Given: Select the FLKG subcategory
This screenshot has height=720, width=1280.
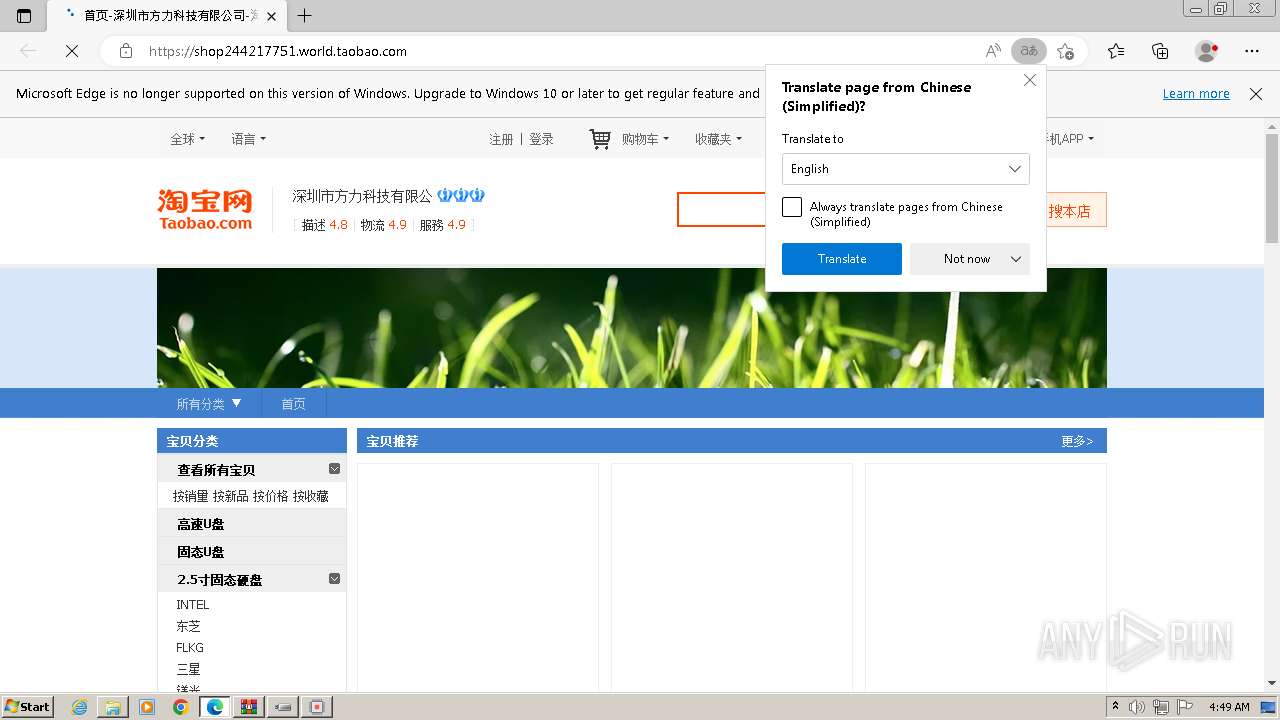Looking at the screenshot, I should click(x=190, y=648).
